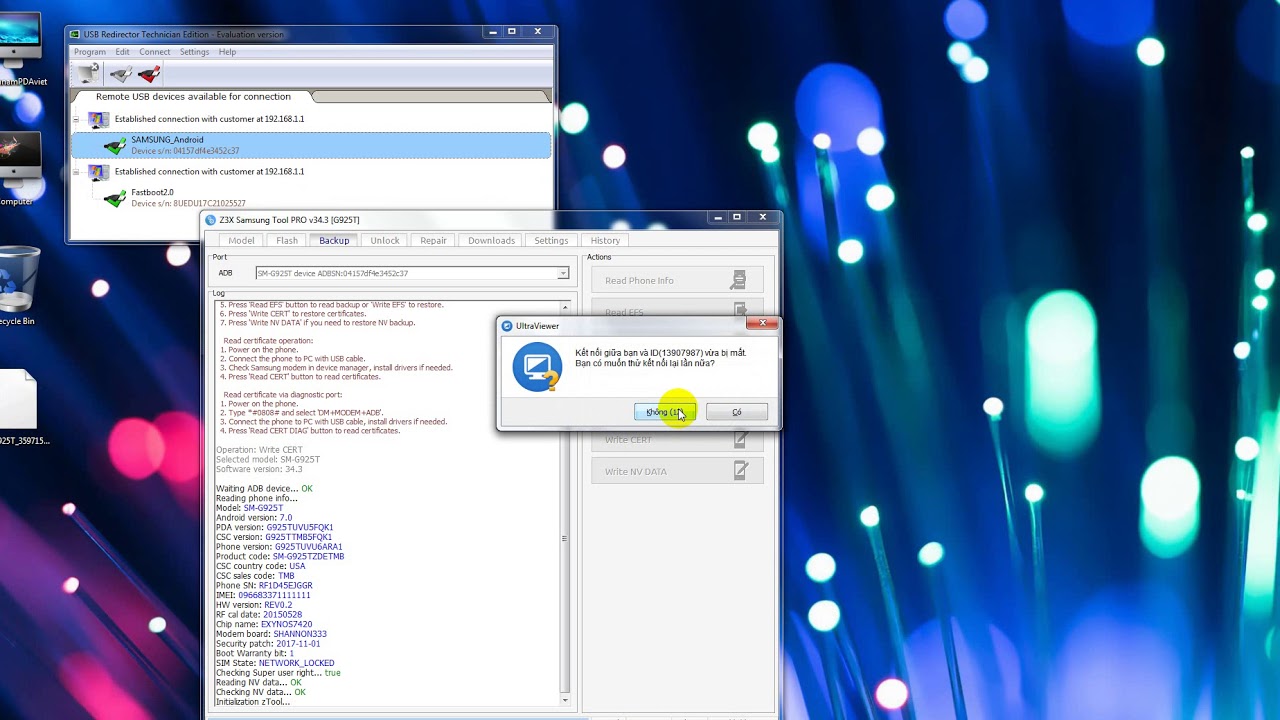Click log line 'Model: SM-G925T'

(x=249, y=508)
